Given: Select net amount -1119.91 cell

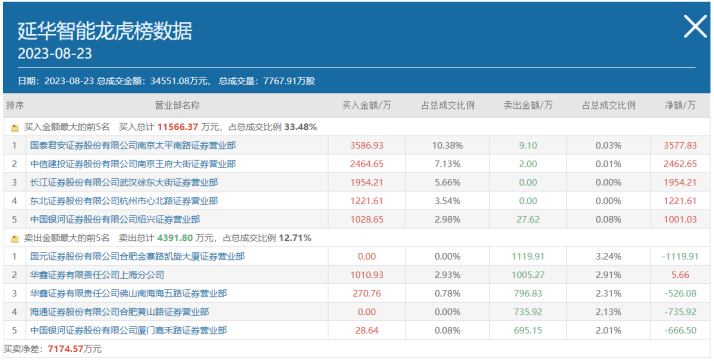Looking at the screenshot, I should (680, 257).
